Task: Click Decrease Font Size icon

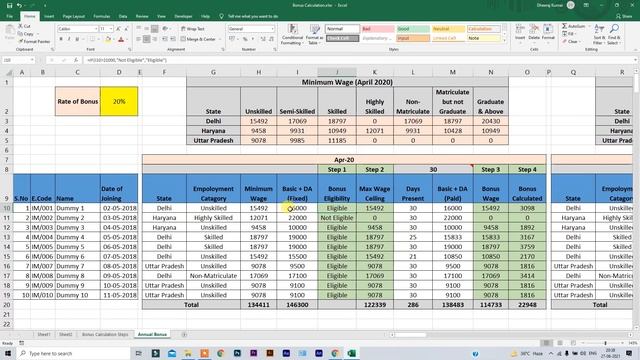Action: coord(126,29)
